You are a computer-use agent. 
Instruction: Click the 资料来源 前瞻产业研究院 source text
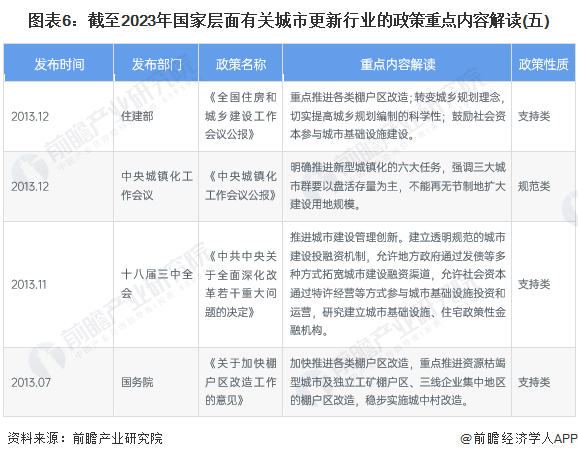tap(85, 438)
